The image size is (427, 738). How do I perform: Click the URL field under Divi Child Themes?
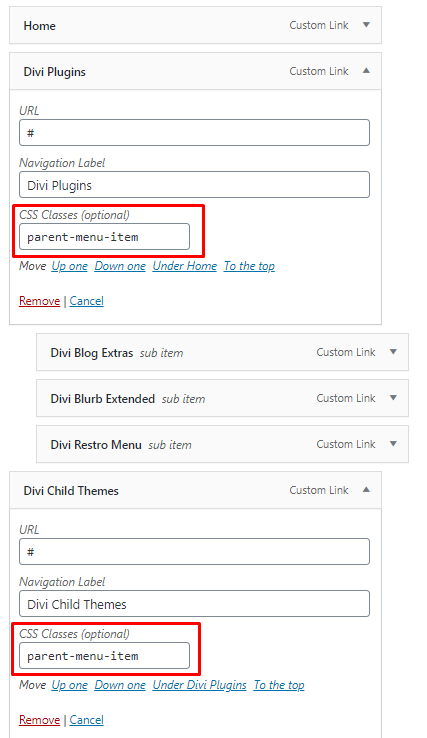pyautogui.click(x=194, y=552)
